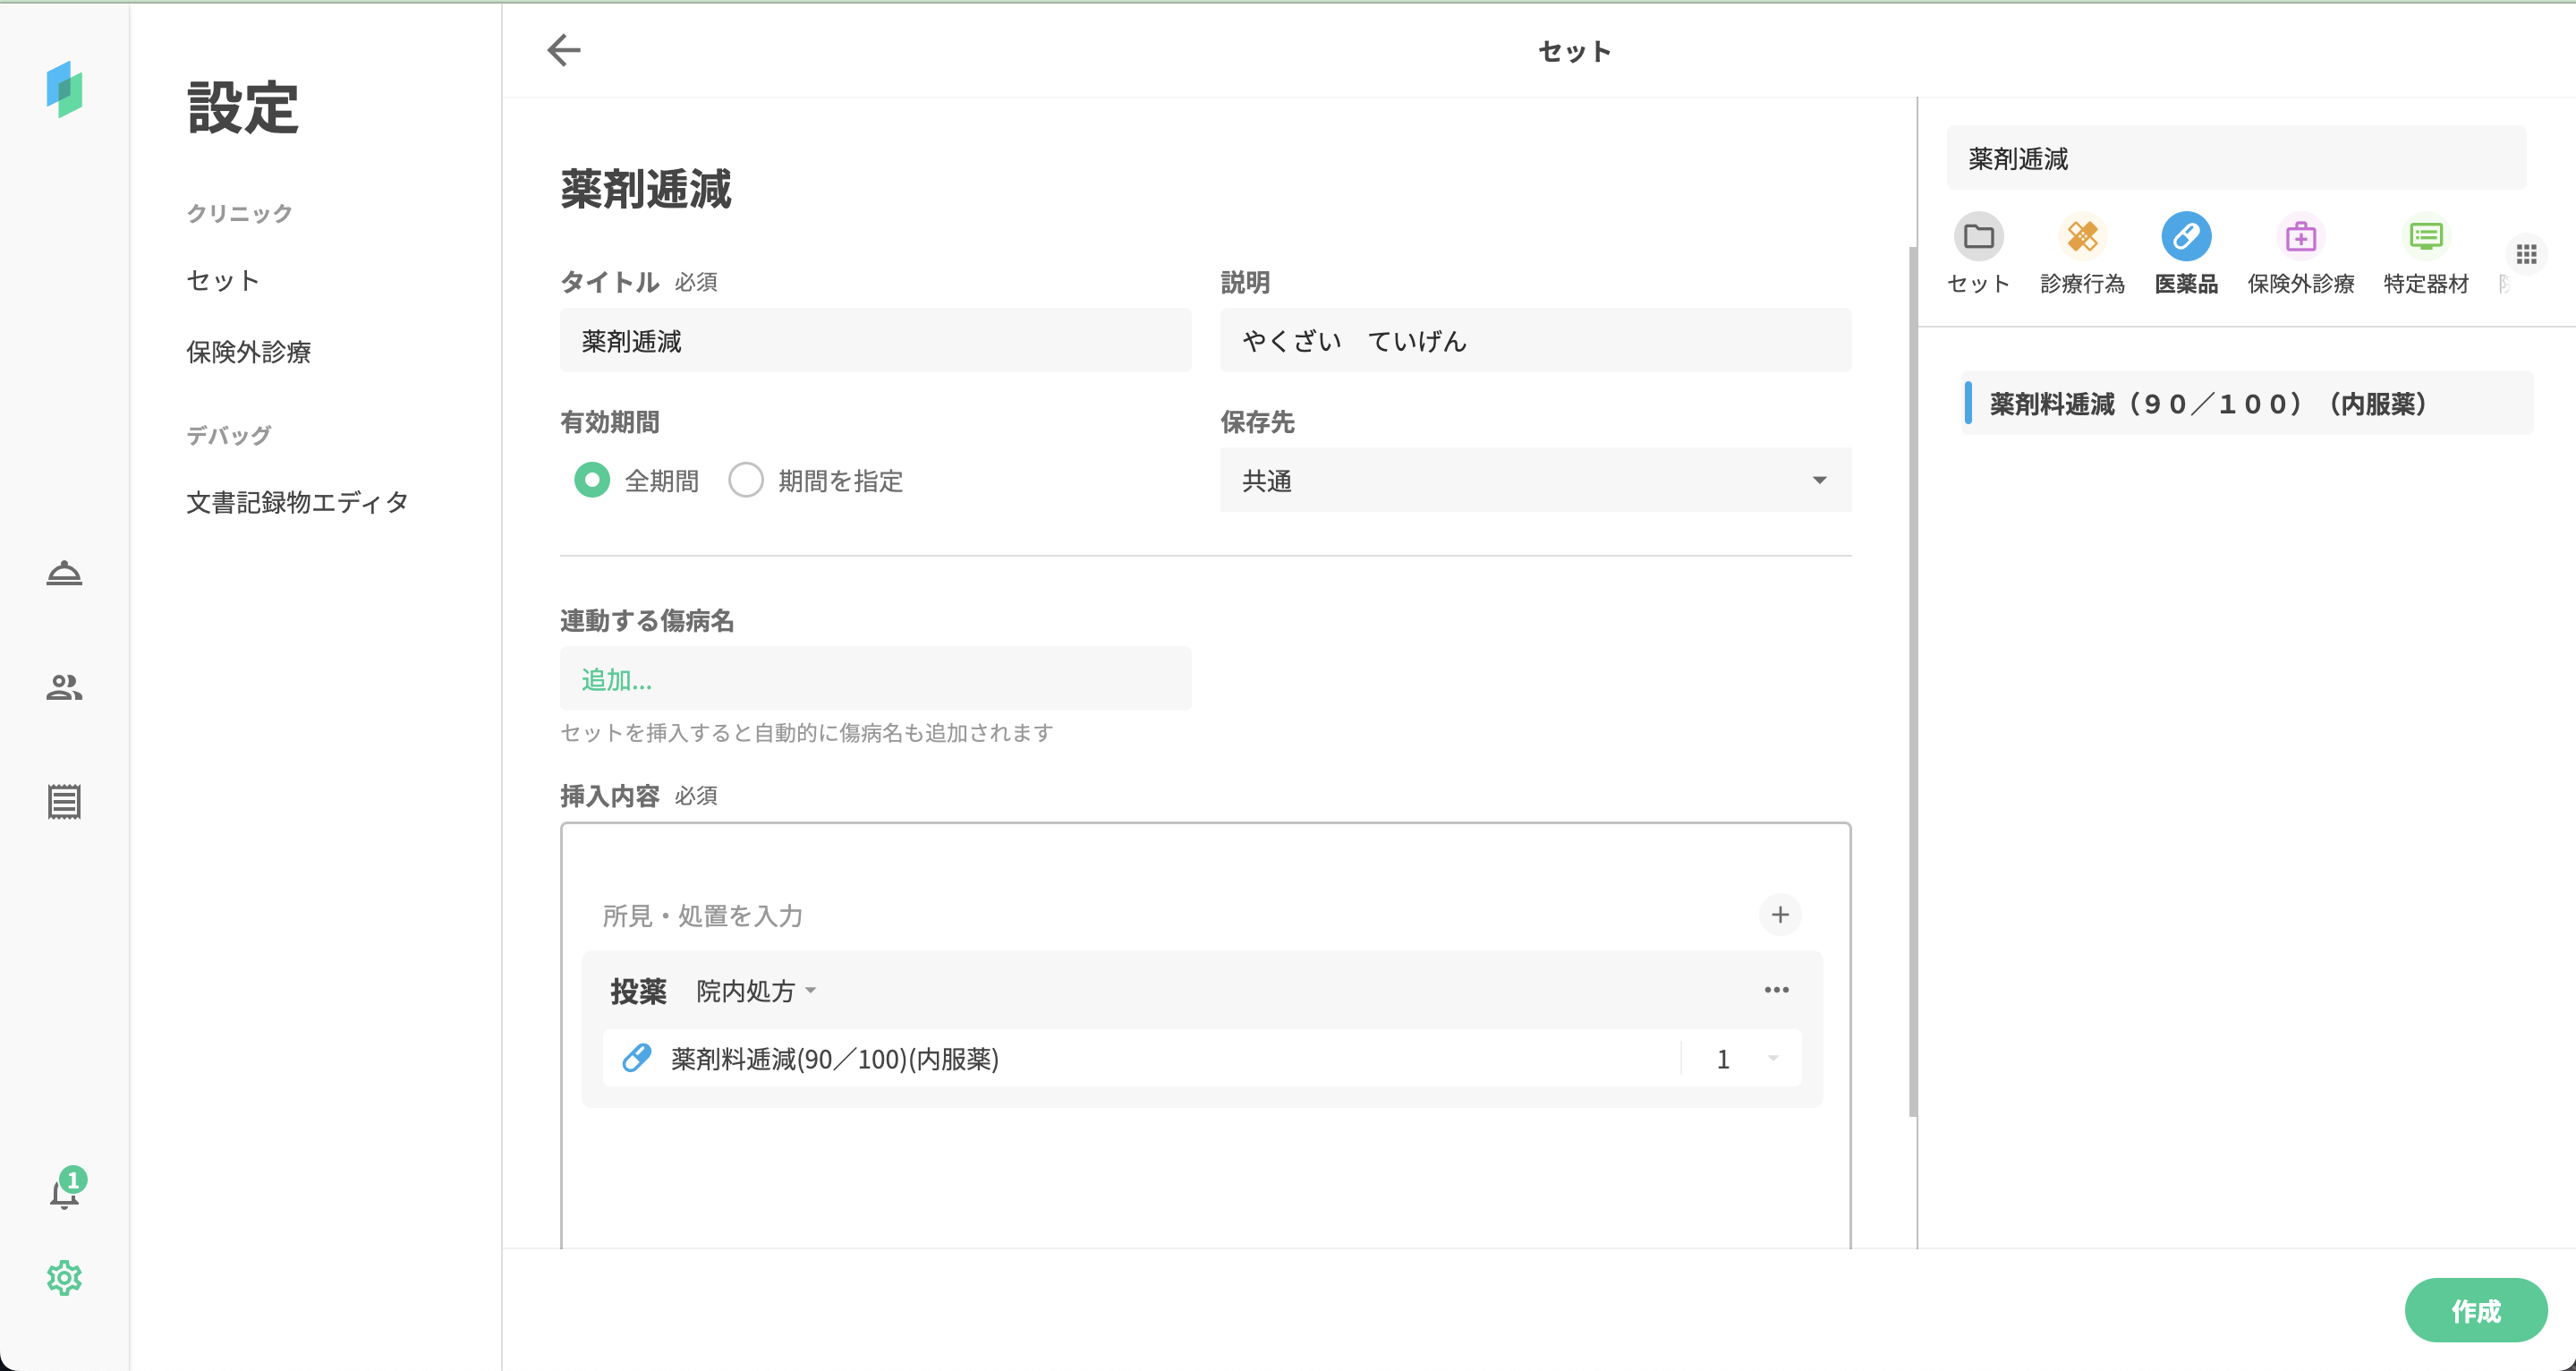
Task: Click the 作成 create button
Action: 2475,1310
